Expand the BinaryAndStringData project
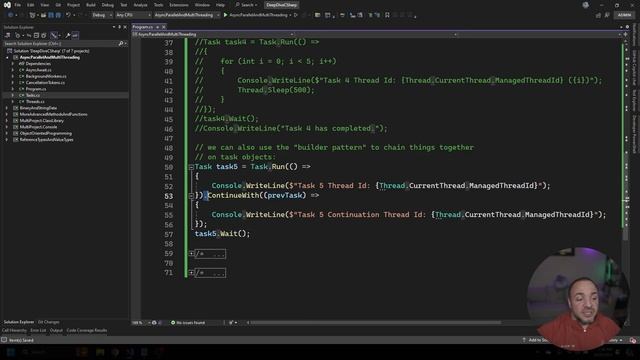640x360 pixels. pyautogui.click(x=7, y=108)
